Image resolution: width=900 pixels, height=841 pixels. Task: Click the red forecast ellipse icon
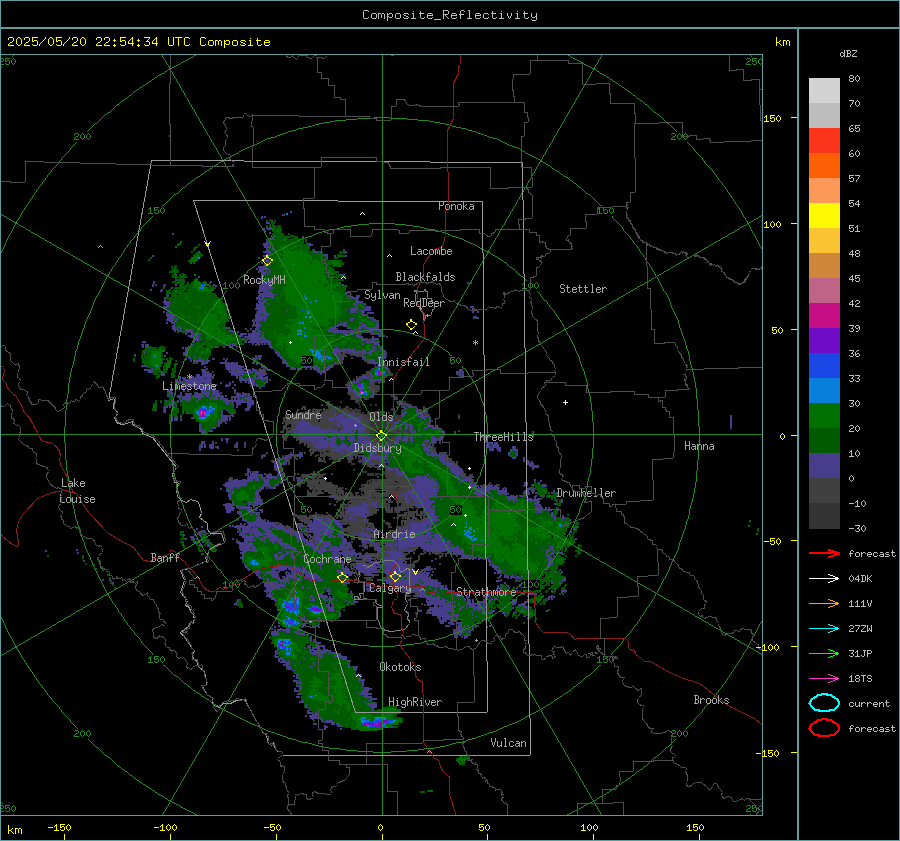824,728
